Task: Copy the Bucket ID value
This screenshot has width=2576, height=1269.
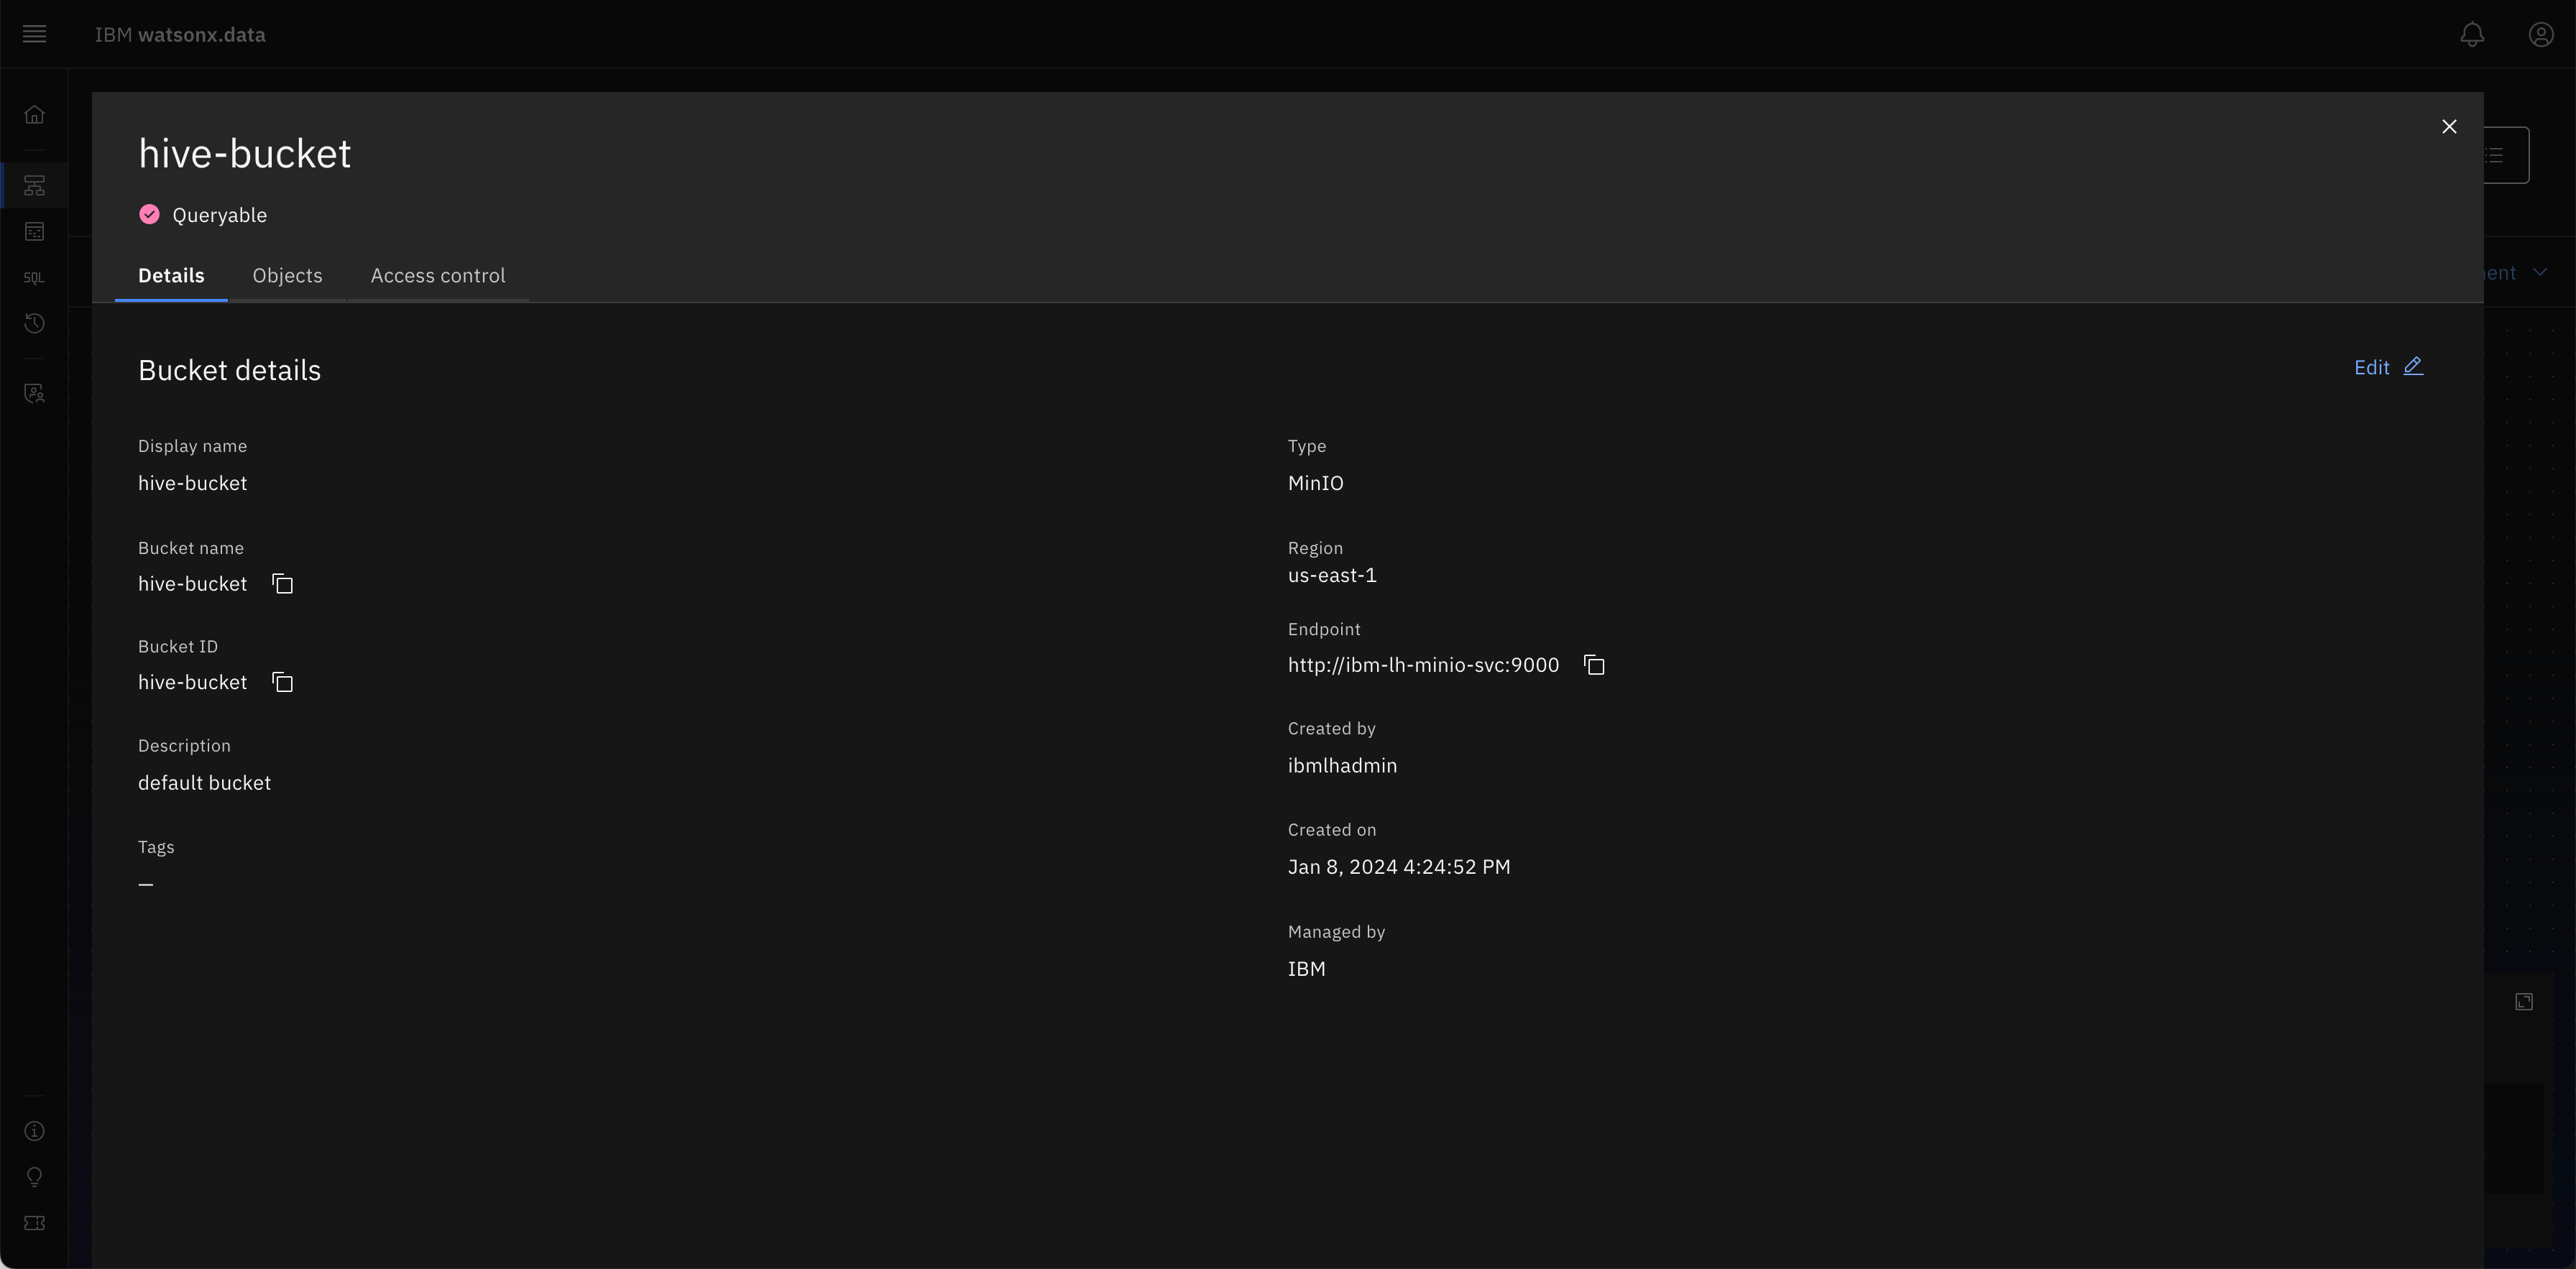Action: click(x=283, y=682)
